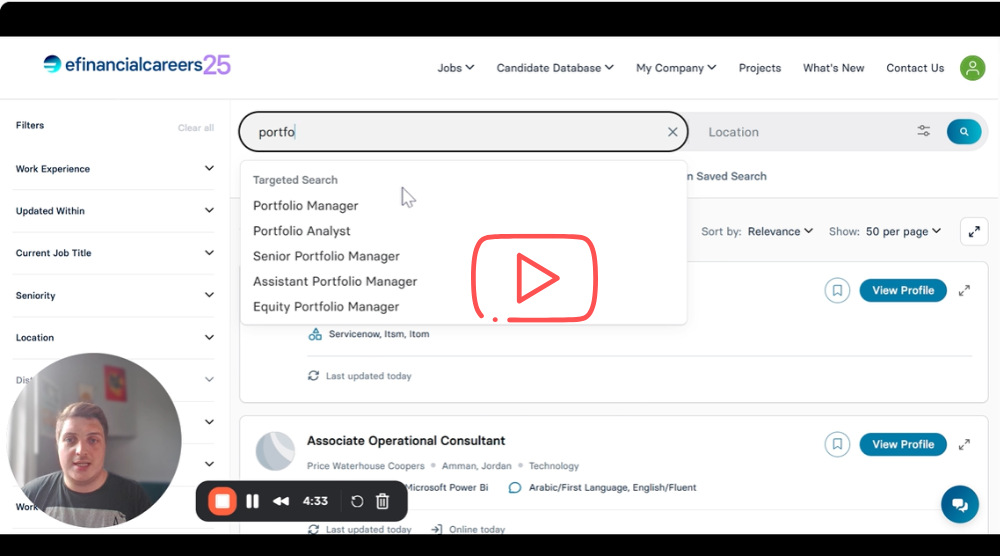Click Clear all filters
The image size is (1000, 556).
click(x=196, y=128)
